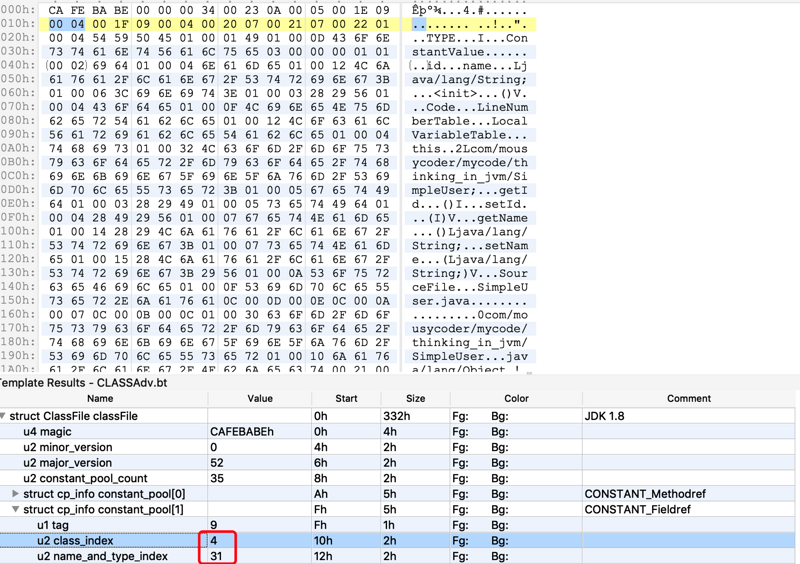Image resolution: width=800 pixels, height=564 pixels.
Task: Click the Color column header
Action: [516, 399]
